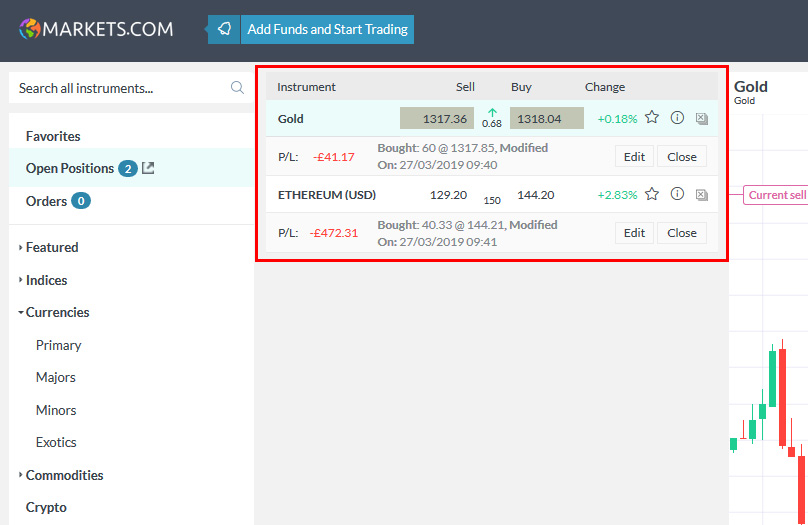808x525 pixels.
Task: Click the close-all icon on ETHEREUM row
Action: (701, 195)
